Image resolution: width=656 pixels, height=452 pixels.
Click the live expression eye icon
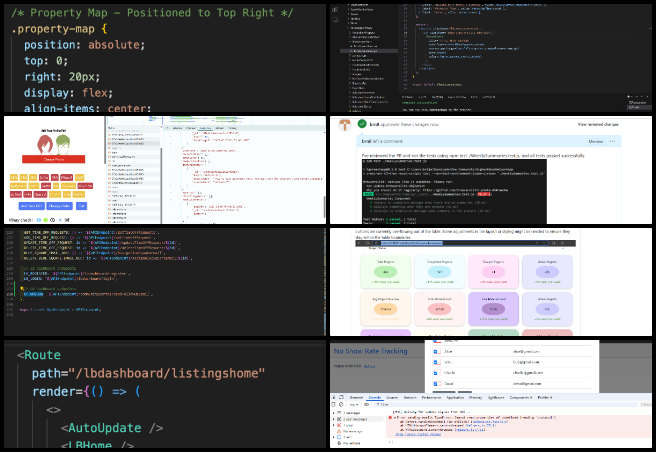(x=366, y=404)
